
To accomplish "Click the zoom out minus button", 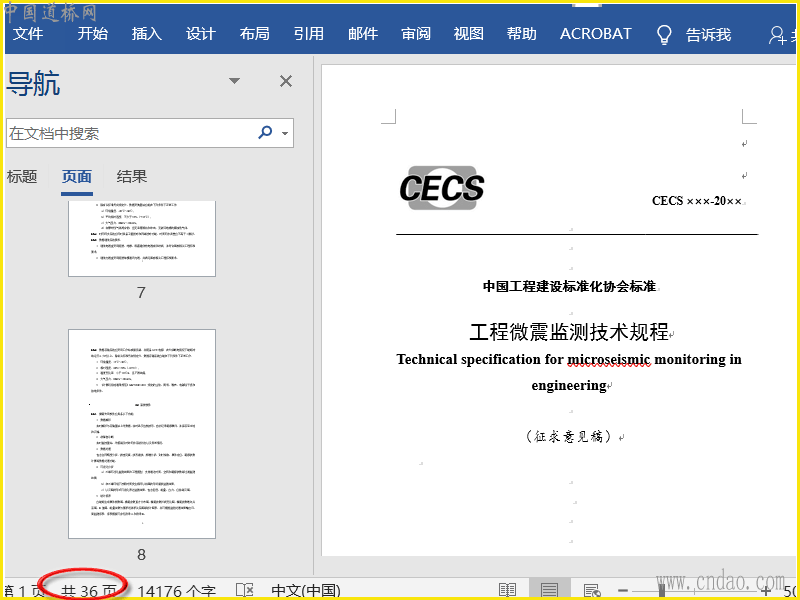I will 622,591.
